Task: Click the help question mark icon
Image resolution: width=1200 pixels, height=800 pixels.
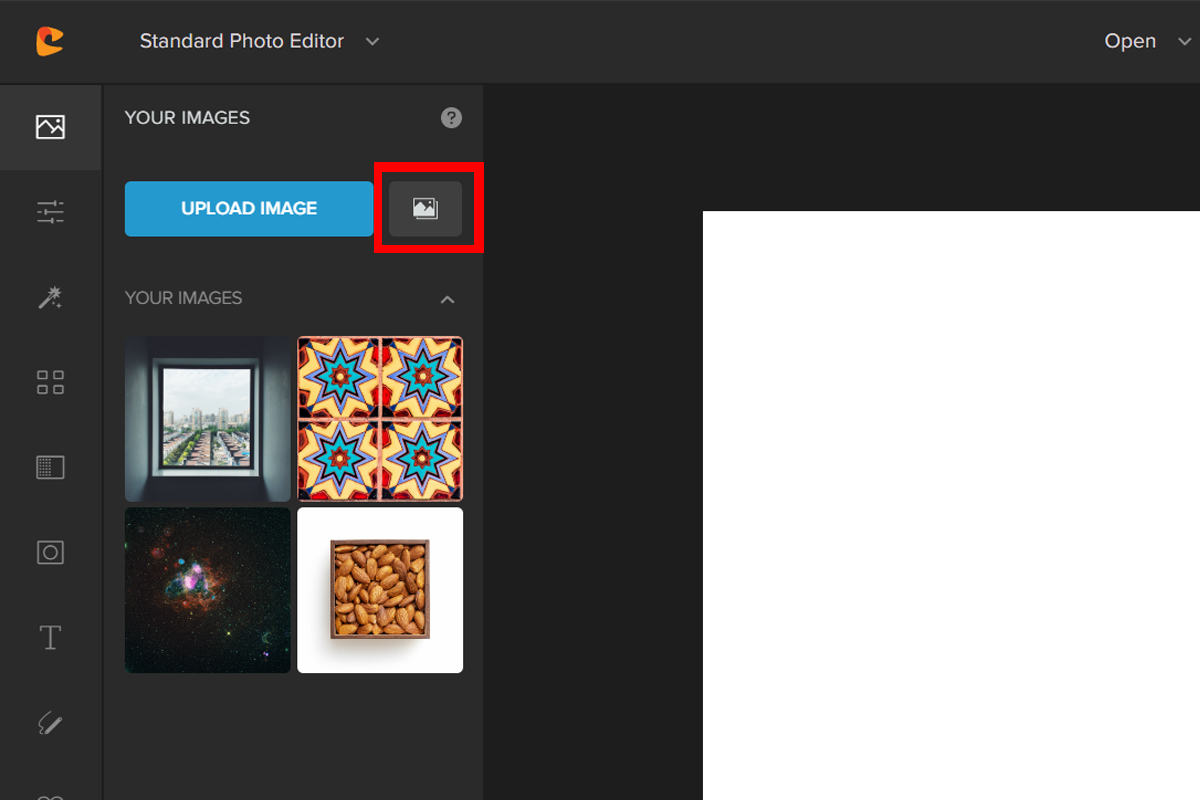Action: click(x=451, y=118)
